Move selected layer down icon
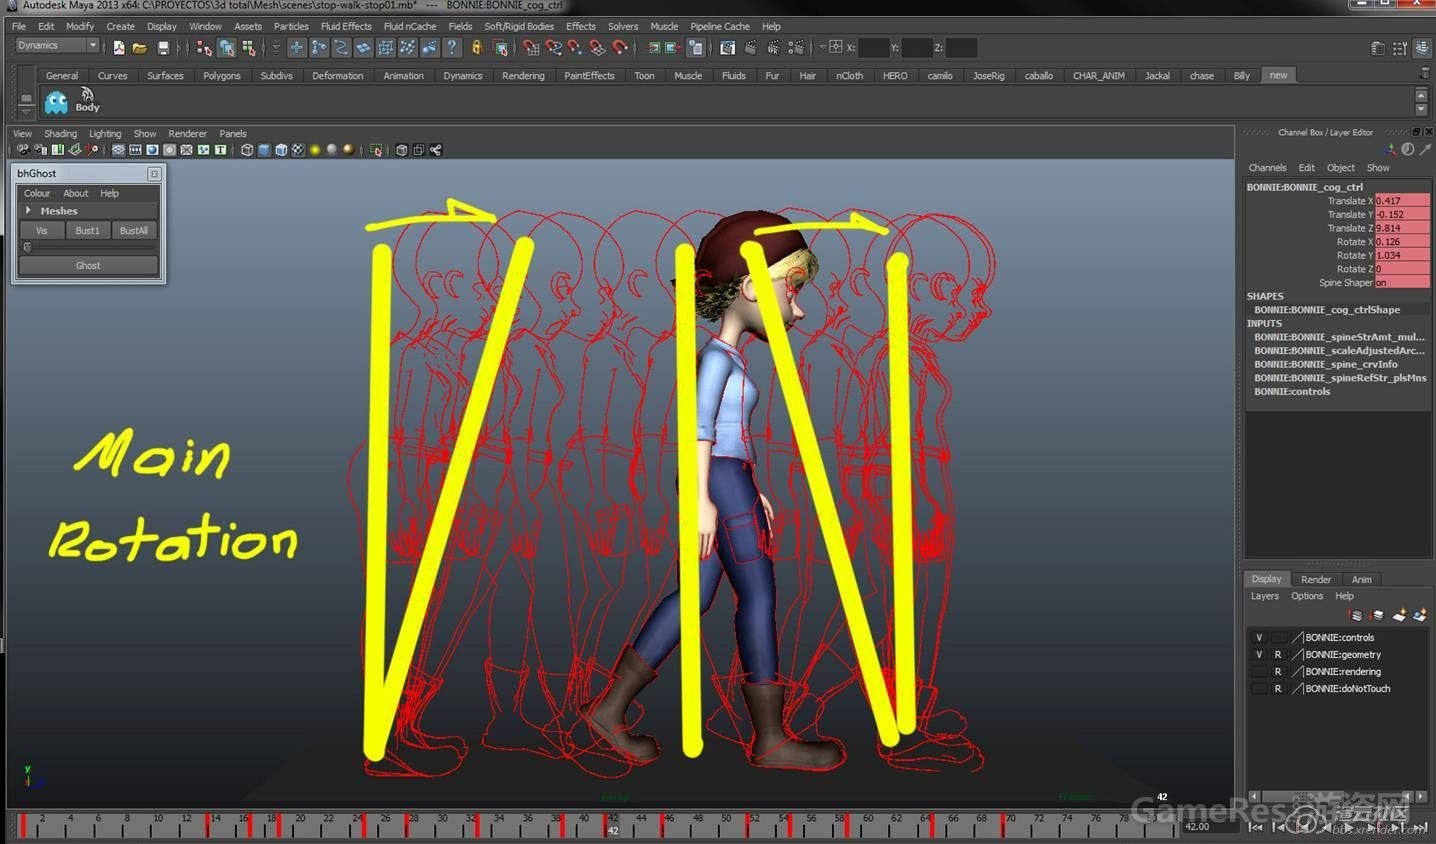The width and height of the screenshot is (1436, 844). click(x=1377, y=615)
